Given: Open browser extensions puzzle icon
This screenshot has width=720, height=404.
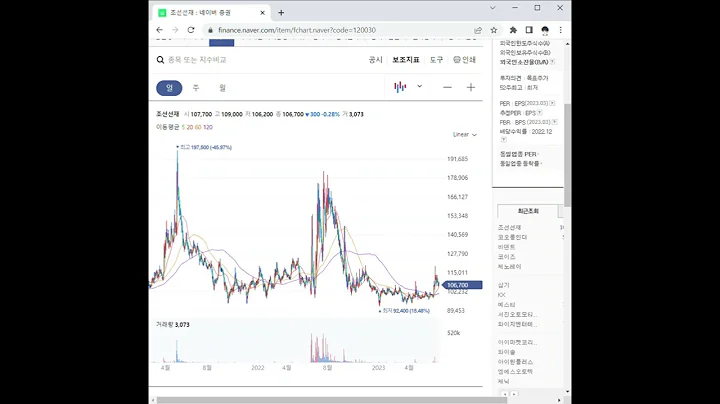Looking at the screenshot, I should (513, 30).
